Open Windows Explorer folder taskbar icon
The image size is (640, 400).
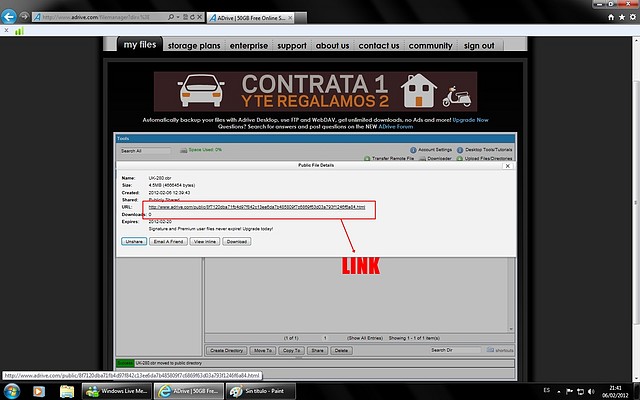pos(67,391)
